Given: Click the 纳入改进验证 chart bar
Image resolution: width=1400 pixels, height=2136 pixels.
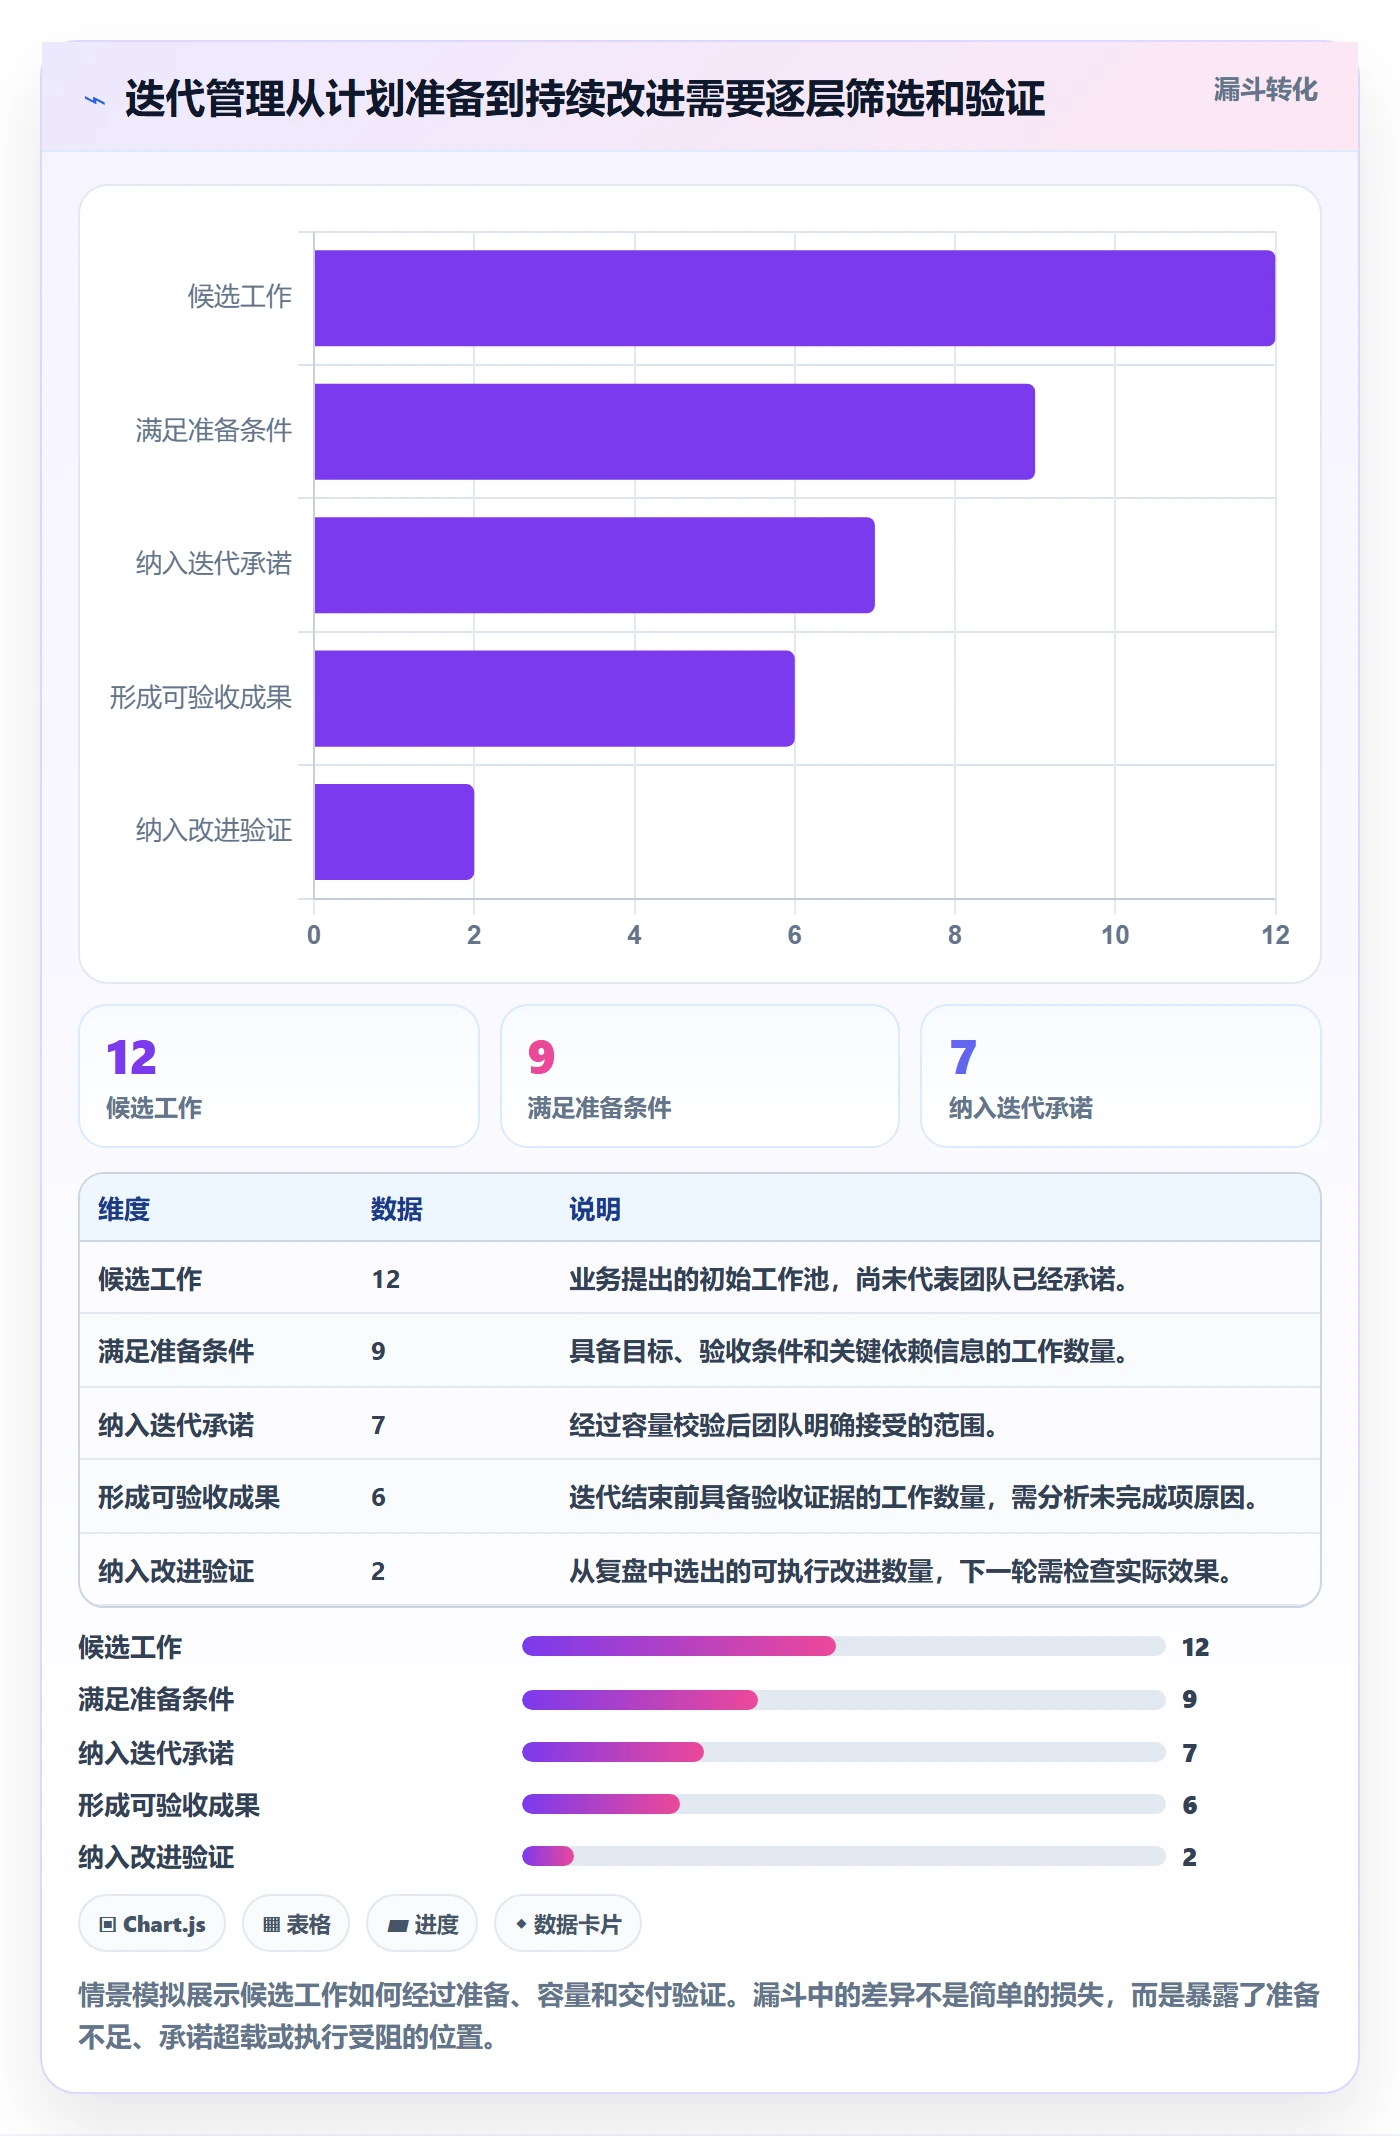Looking at the screenshot, I should [394, 832].
